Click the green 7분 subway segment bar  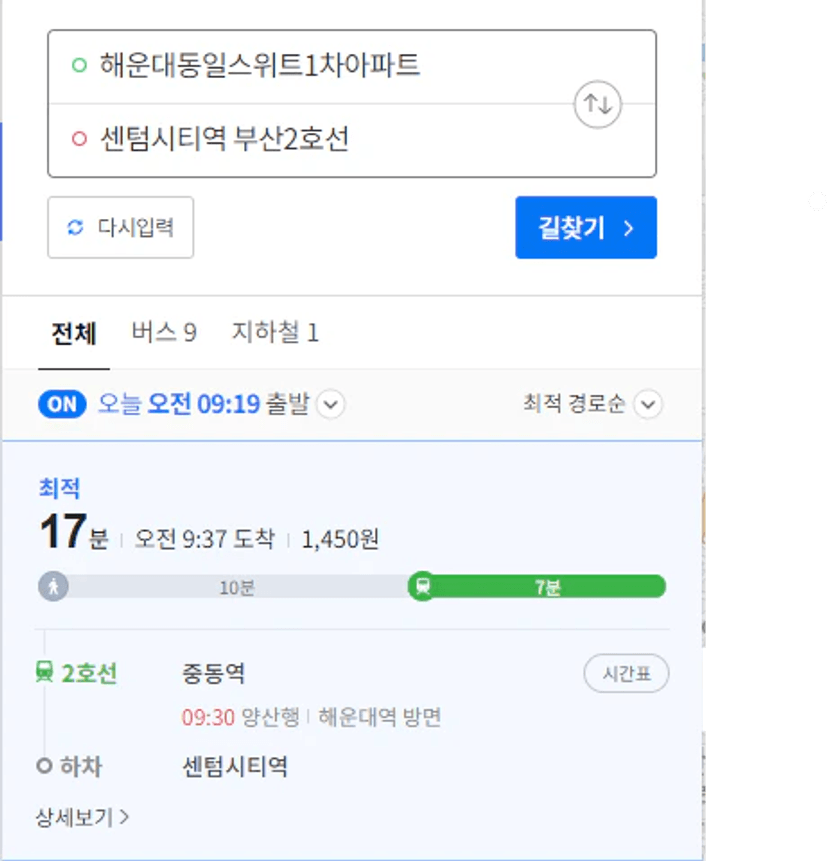tap(549, 586)
